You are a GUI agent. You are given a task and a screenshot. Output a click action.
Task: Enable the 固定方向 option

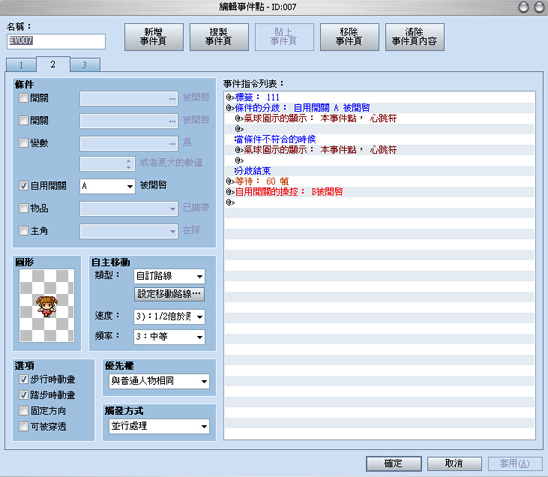tap(23, 411)
